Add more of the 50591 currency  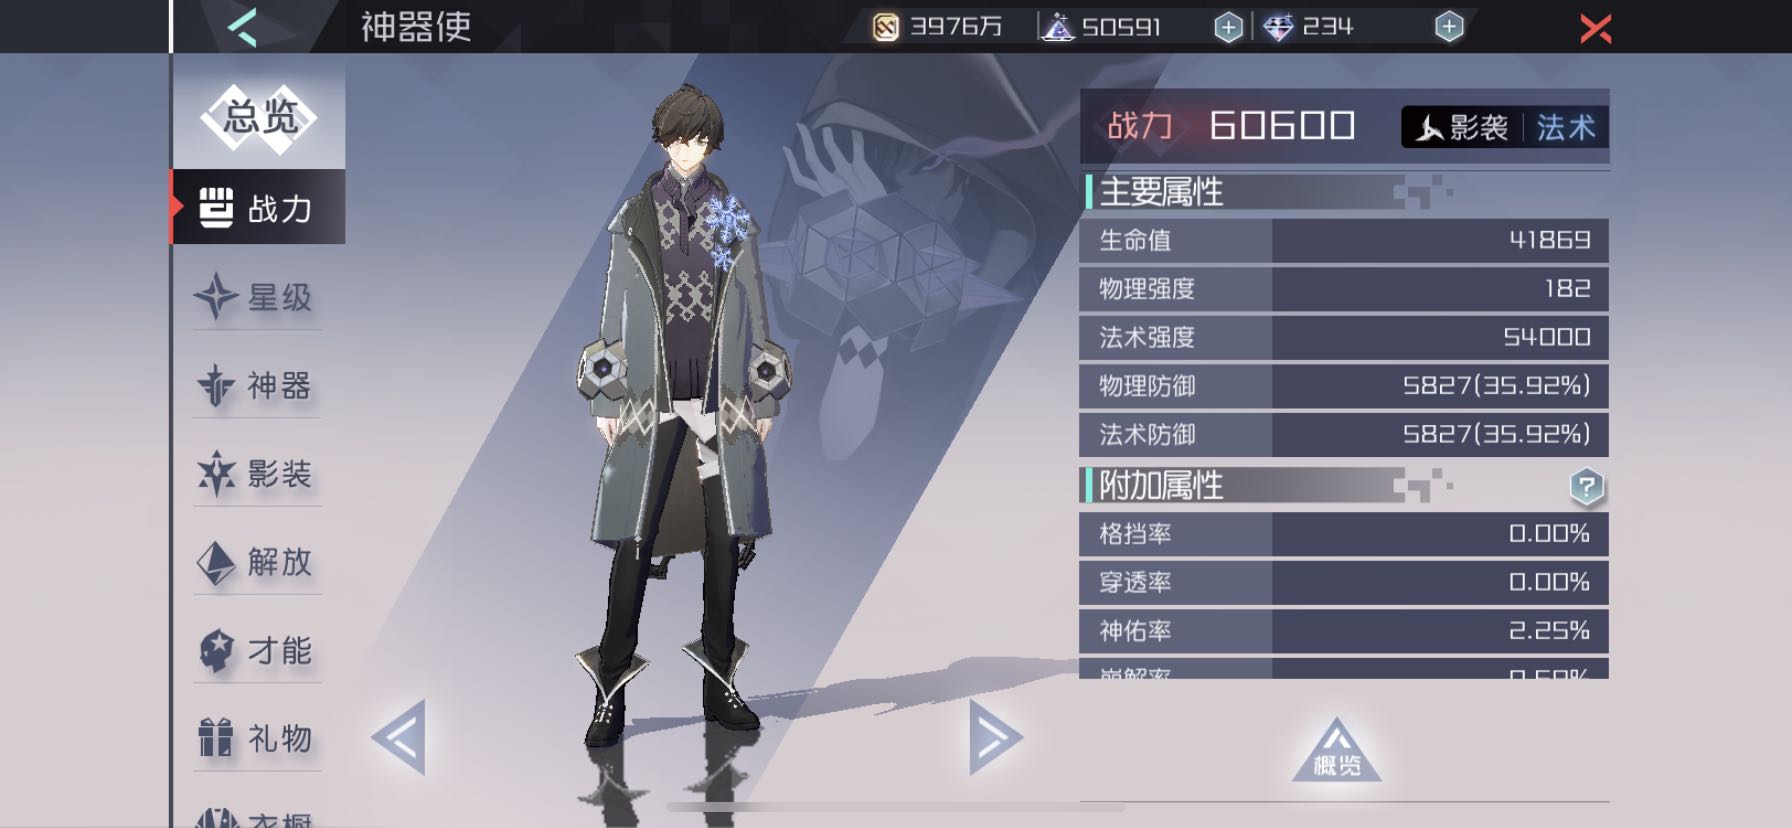coord(1228,28)
